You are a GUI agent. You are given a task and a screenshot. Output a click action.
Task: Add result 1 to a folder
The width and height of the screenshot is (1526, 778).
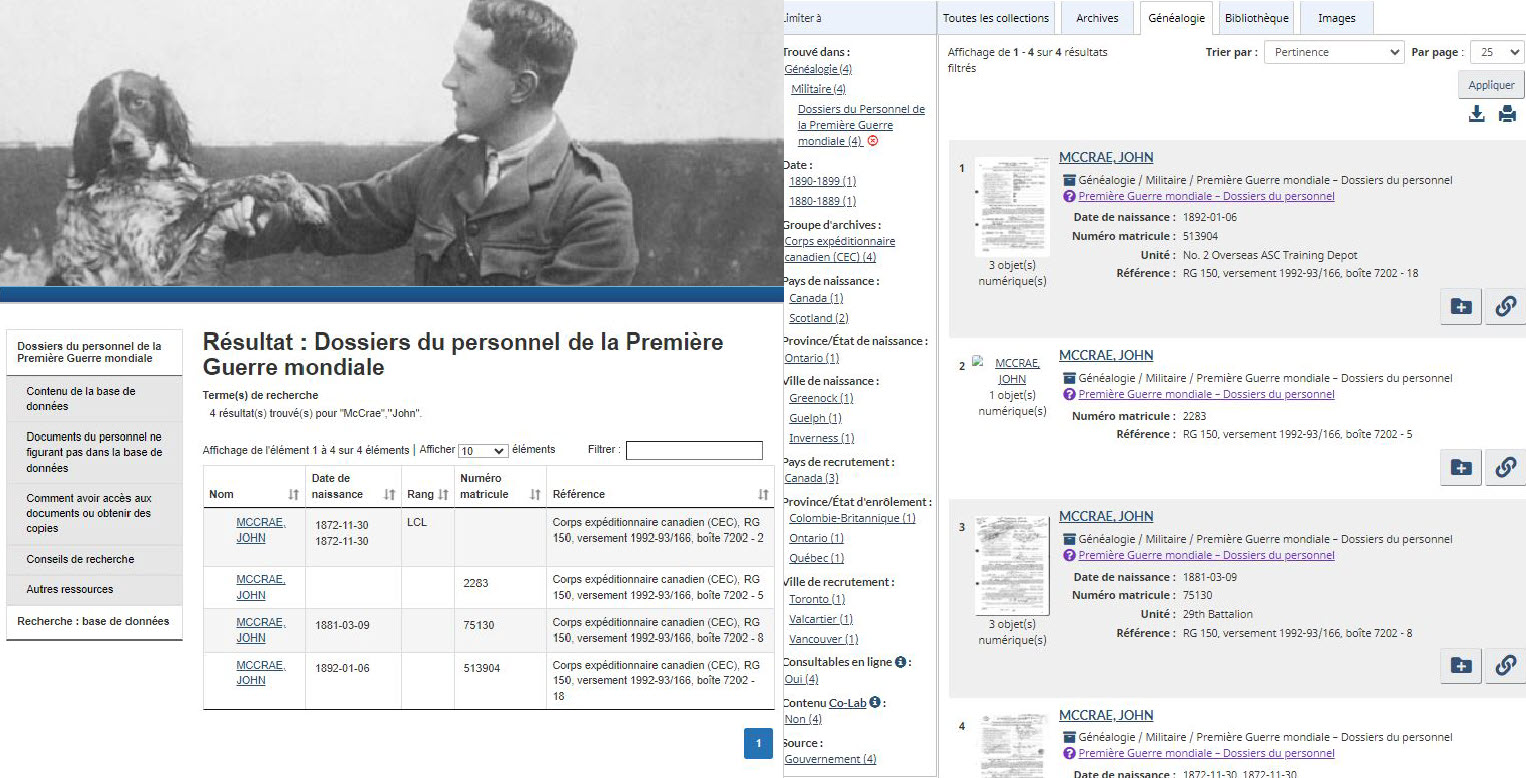(1461, 308)
